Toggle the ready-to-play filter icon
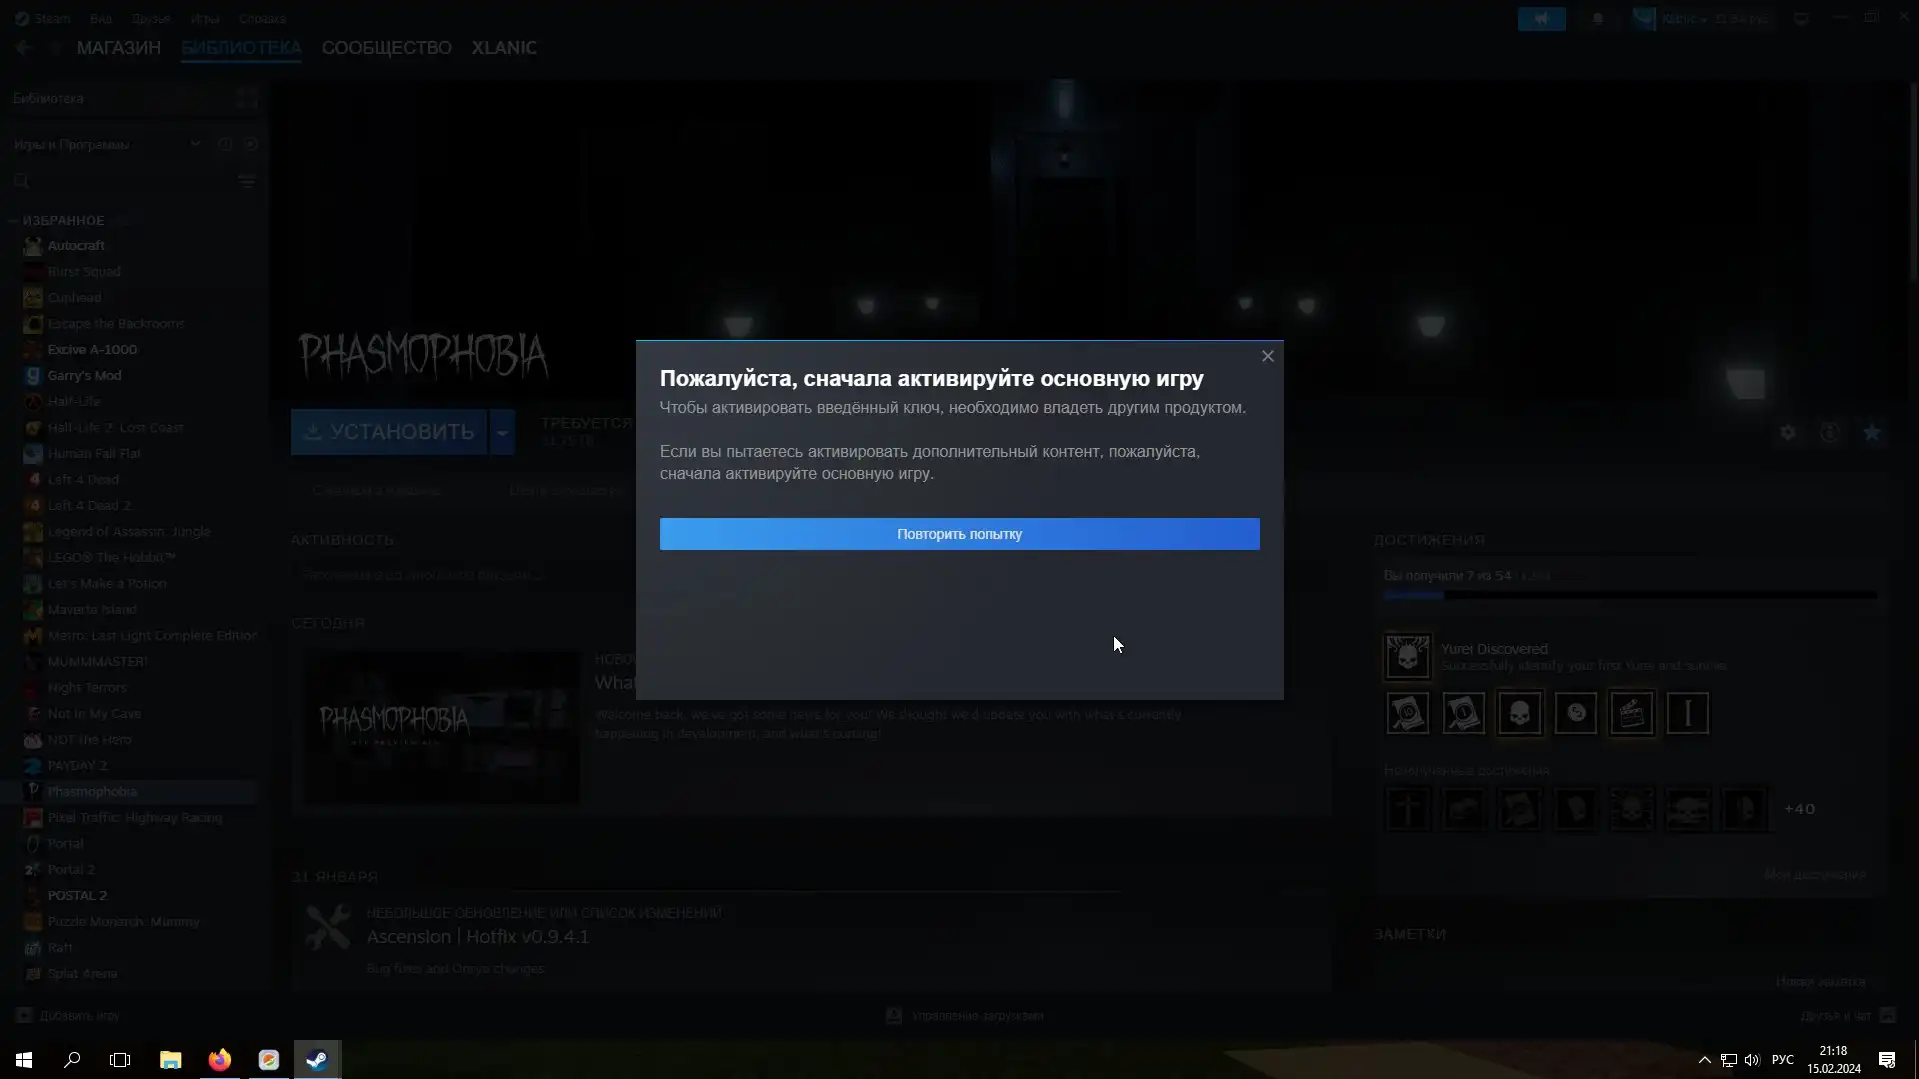Viewport: 1919px width, 1079px height. point(250,144)
